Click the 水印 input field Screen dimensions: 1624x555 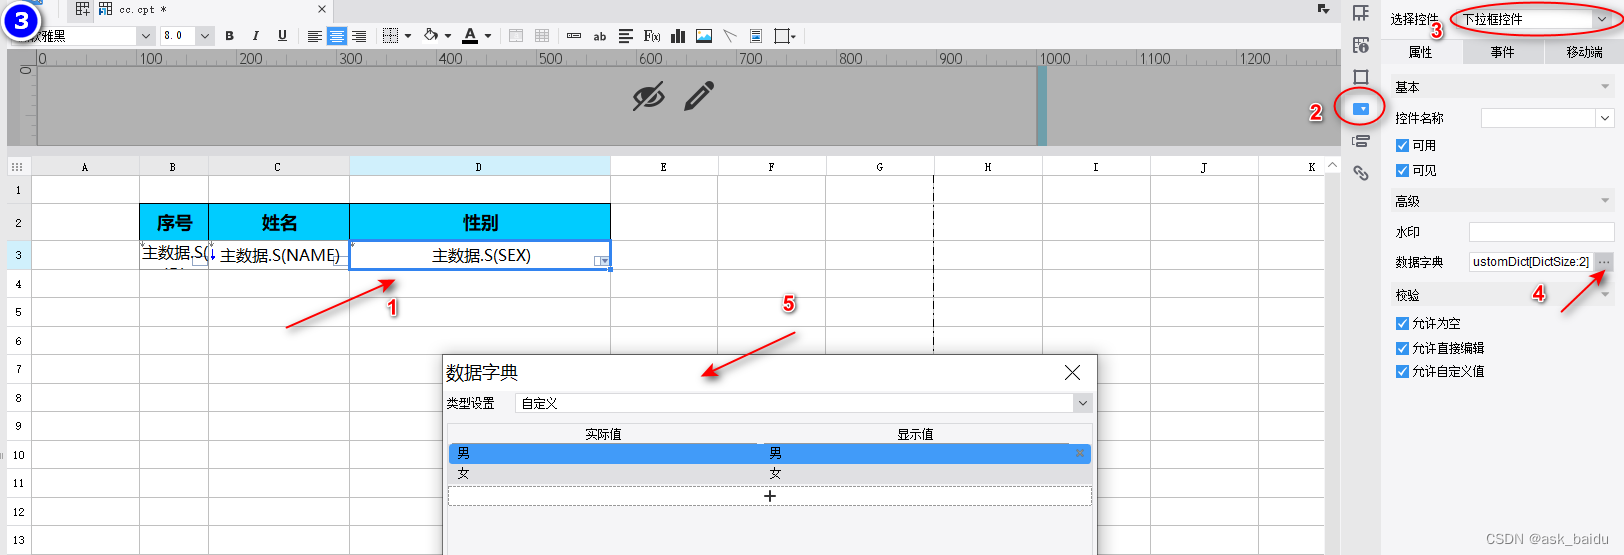point(1541,232)
